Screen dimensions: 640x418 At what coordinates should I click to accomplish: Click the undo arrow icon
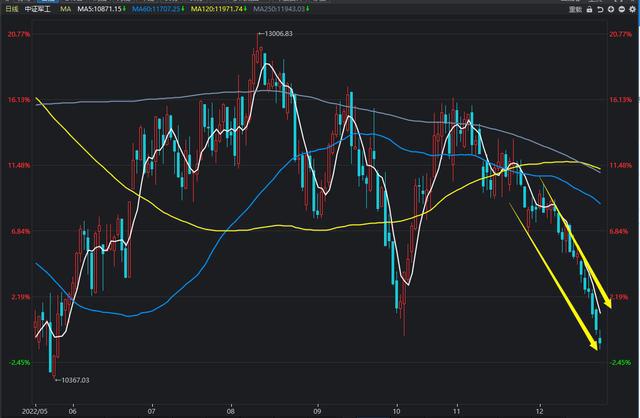pos(600,9)
